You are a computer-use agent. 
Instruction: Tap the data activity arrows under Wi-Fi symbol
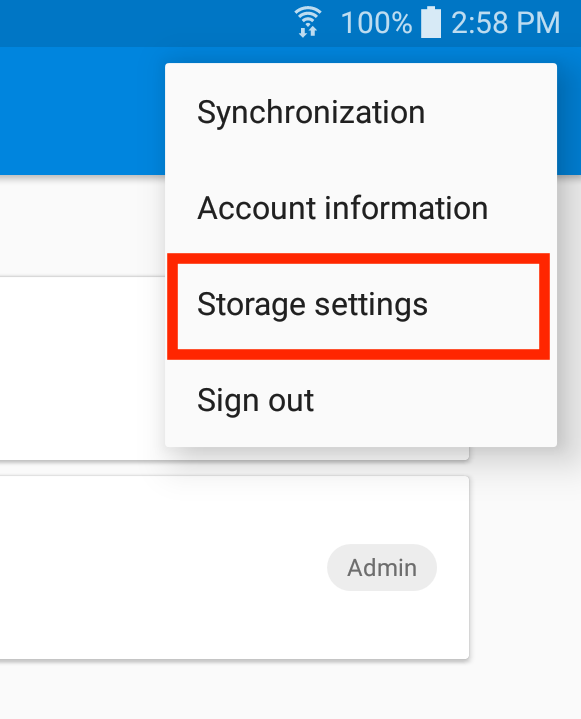click(x=307, y=31)
